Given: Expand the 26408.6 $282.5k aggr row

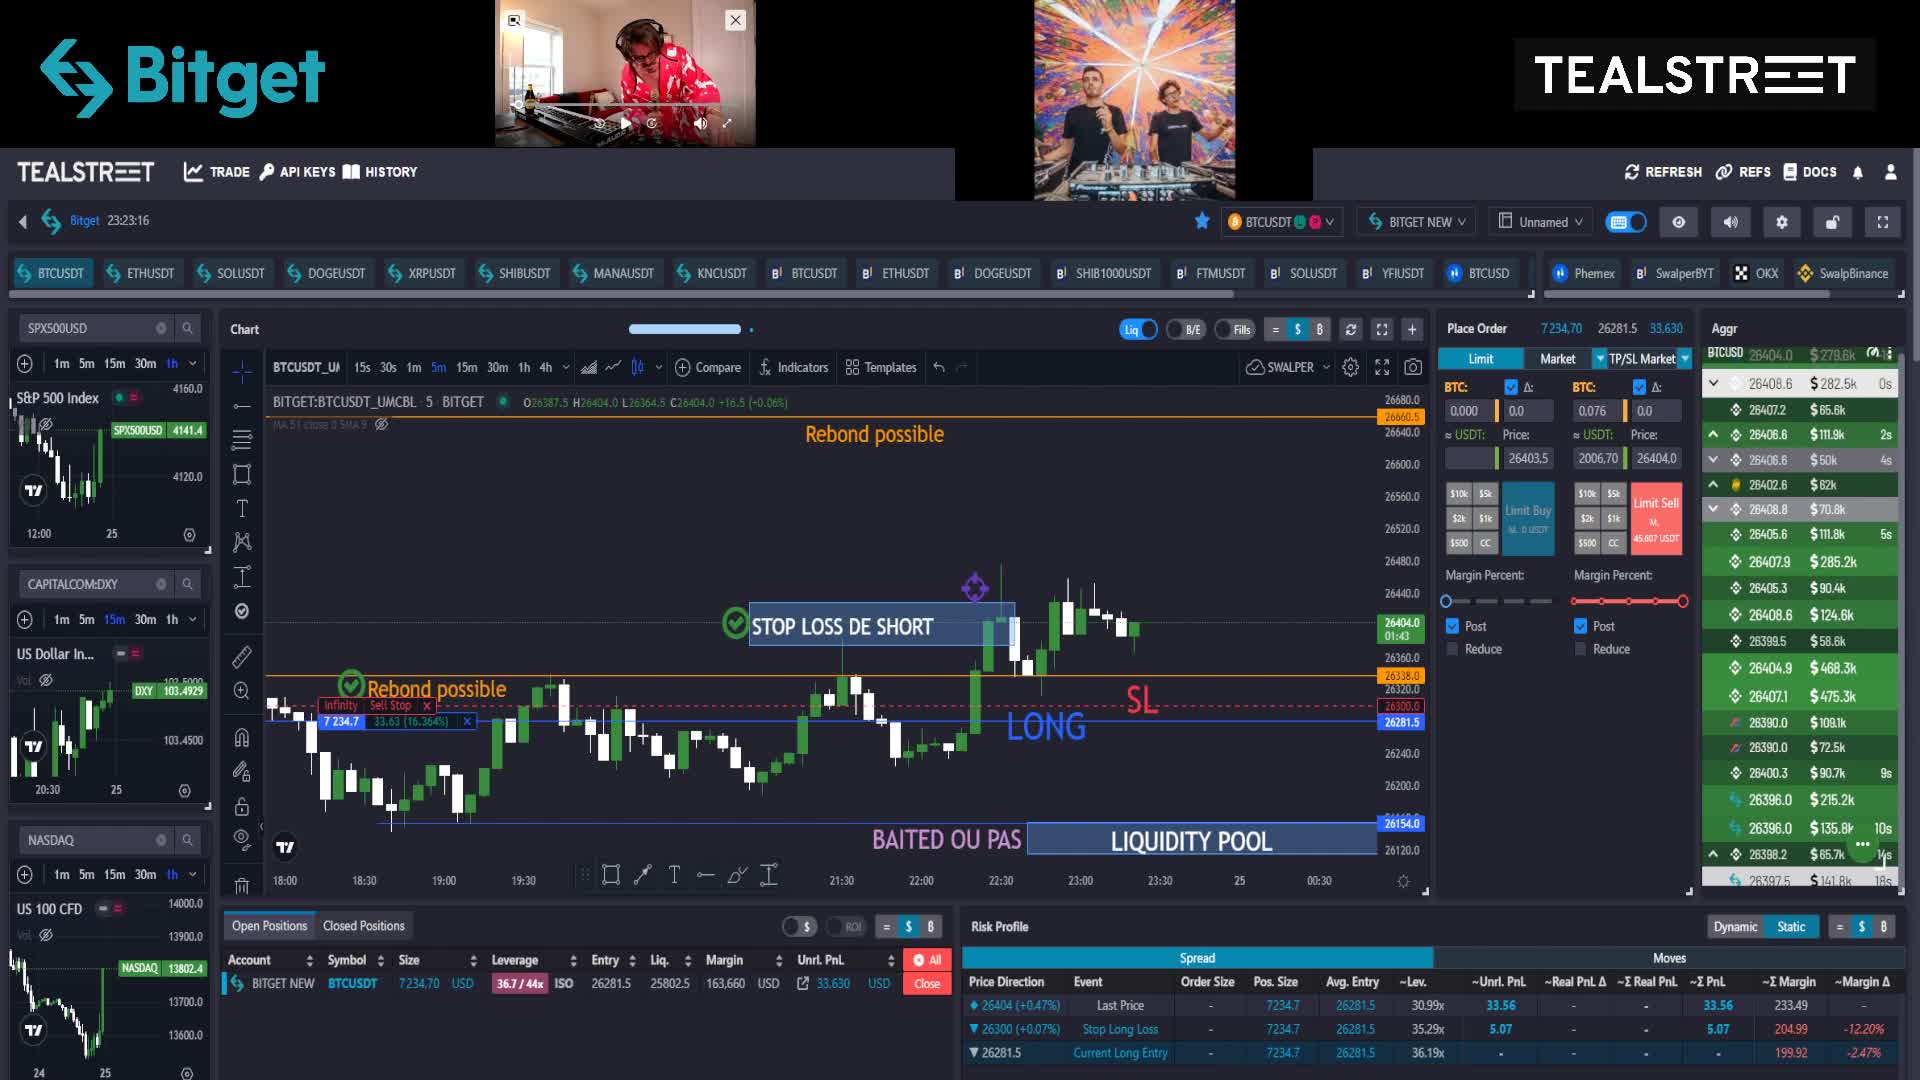Looking at the screenshot, I should 1713,383.
